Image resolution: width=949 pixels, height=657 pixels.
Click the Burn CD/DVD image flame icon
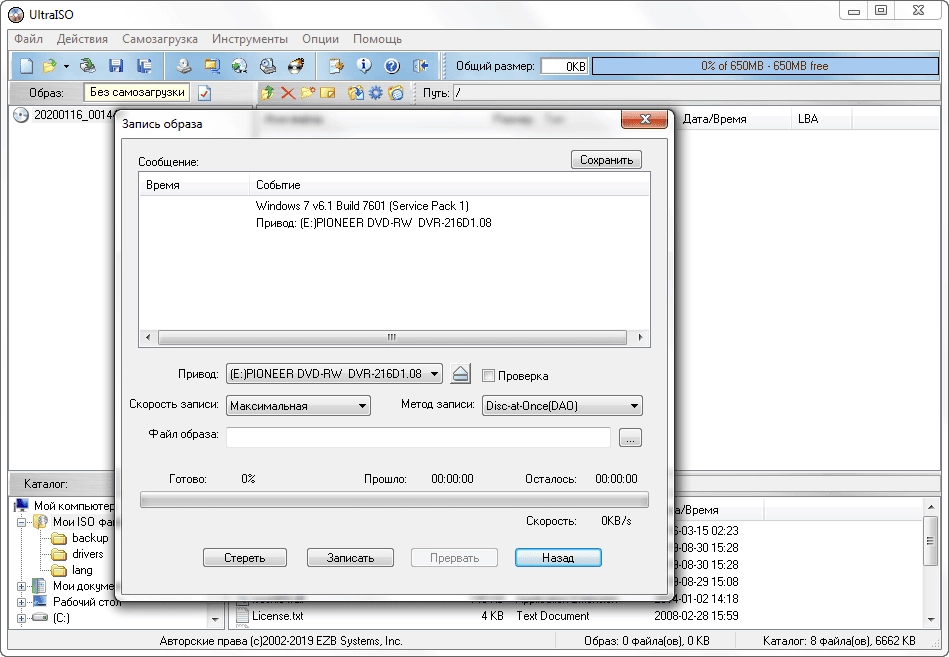coord(296,66)
